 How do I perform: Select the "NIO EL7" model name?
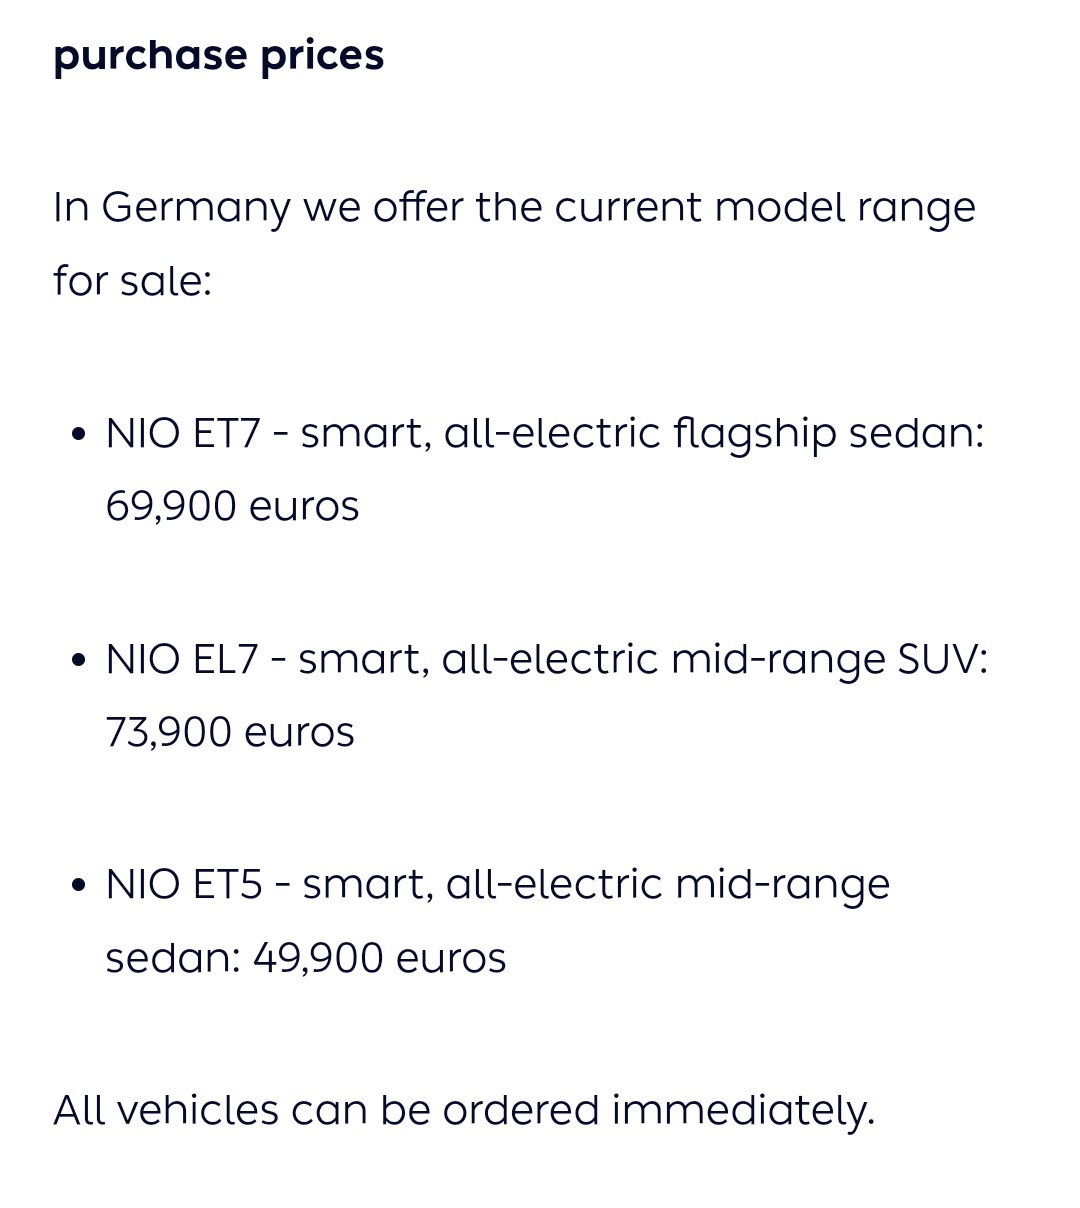click(x=182, y=660)
